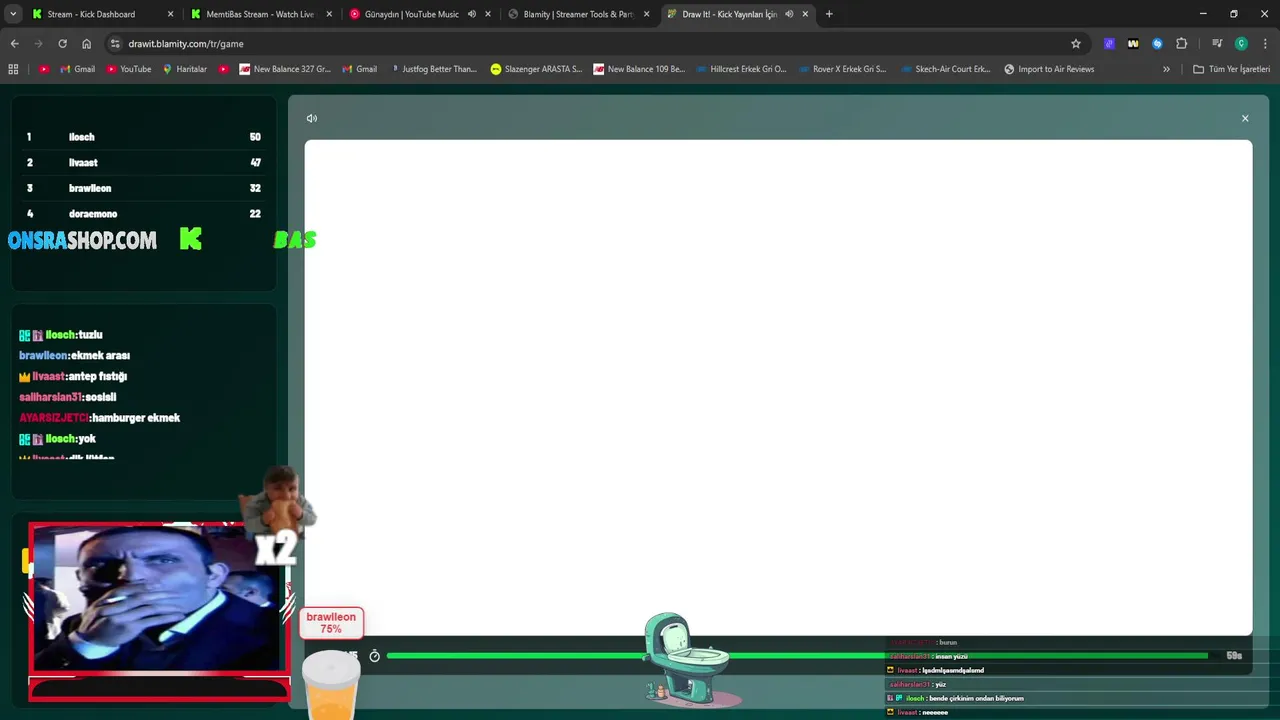Viewport: 1280px width, 720px height.
Task: Go back to previous page
Action: click(x=14, y=44)
